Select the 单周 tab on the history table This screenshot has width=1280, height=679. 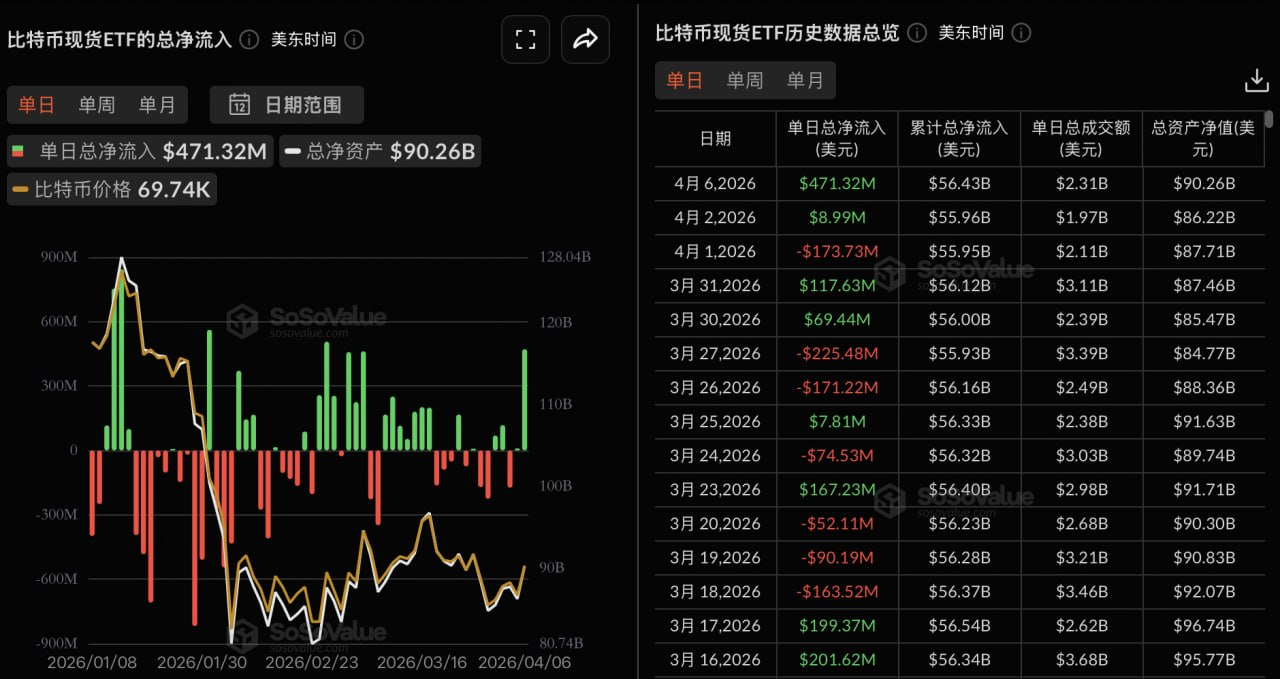pos(744,80)
